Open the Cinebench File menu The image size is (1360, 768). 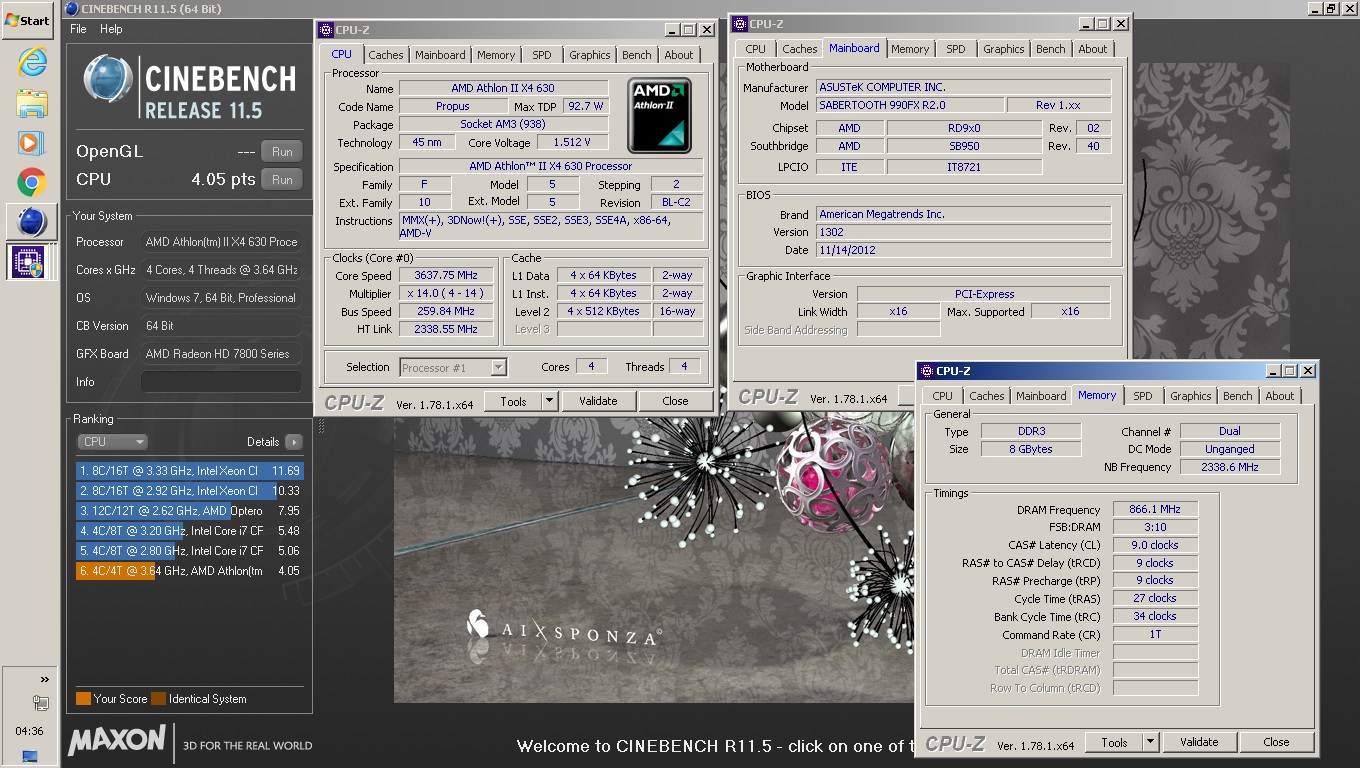click(x=78, y=29)
